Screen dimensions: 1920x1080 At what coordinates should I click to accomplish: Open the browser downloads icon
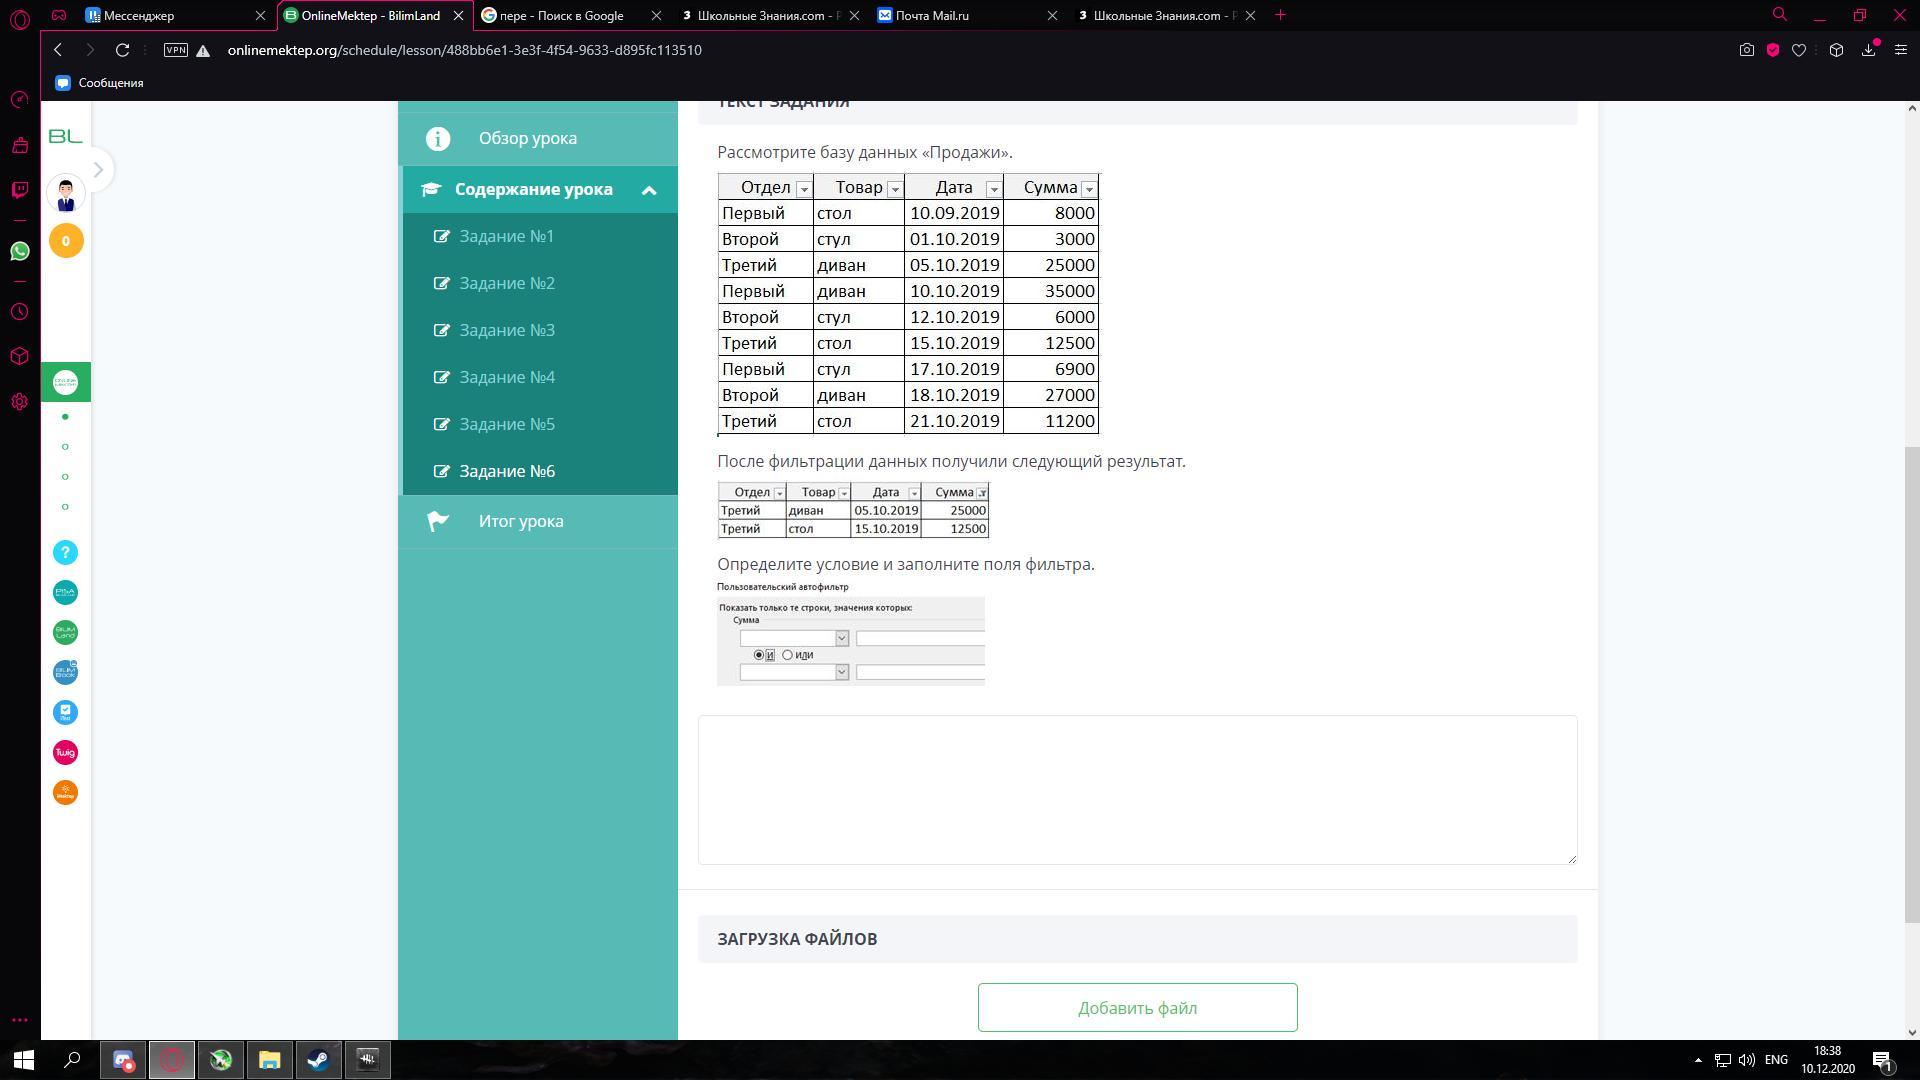[1868, 50]
